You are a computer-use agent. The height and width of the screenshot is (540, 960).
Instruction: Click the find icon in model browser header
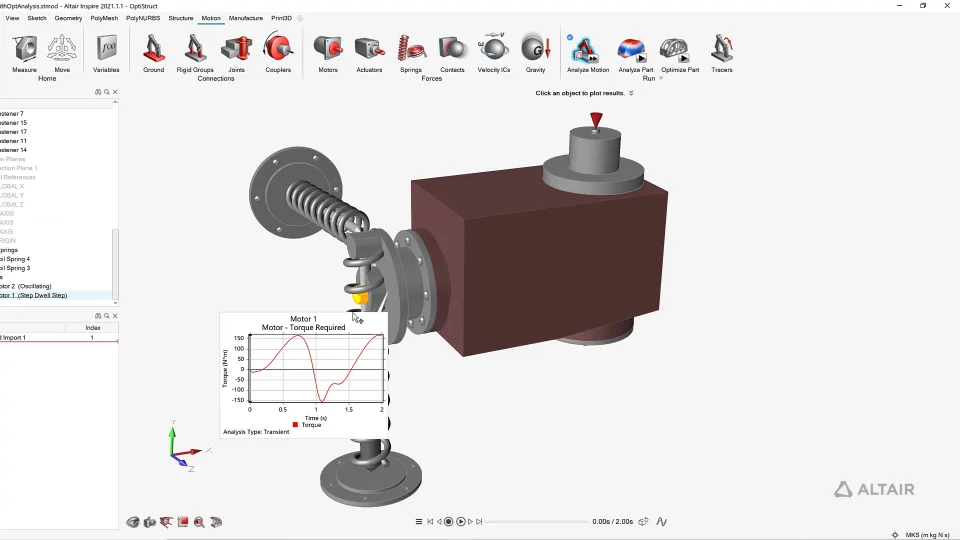[98, 92]
